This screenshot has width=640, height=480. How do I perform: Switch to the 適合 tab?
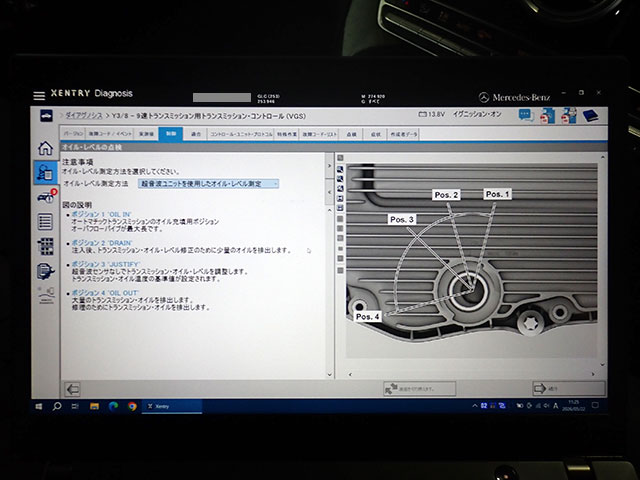coord(196,134)
